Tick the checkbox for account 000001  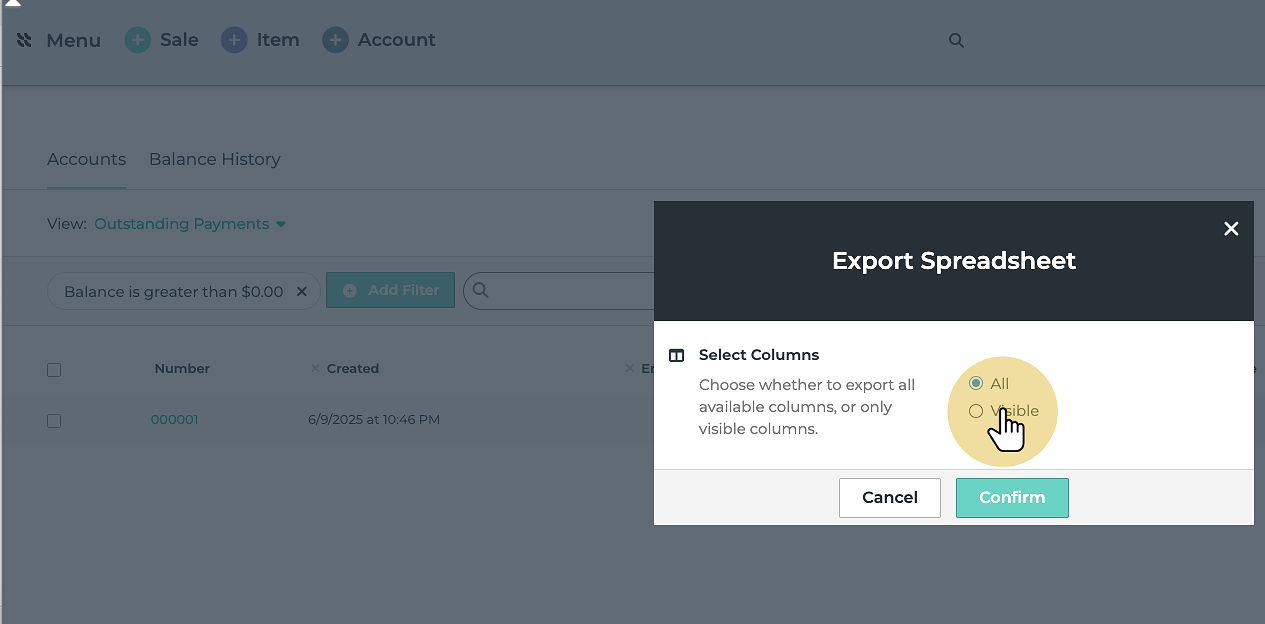click(54, 421)
